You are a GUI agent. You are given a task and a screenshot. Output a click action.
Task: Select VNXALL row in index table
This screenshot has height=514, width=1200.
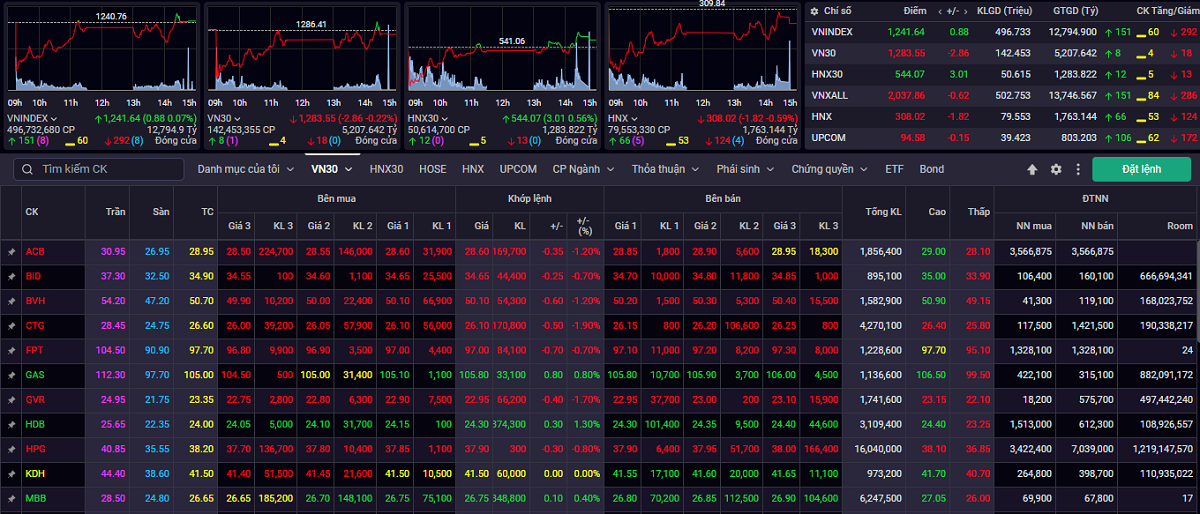tap(1003, 95)
